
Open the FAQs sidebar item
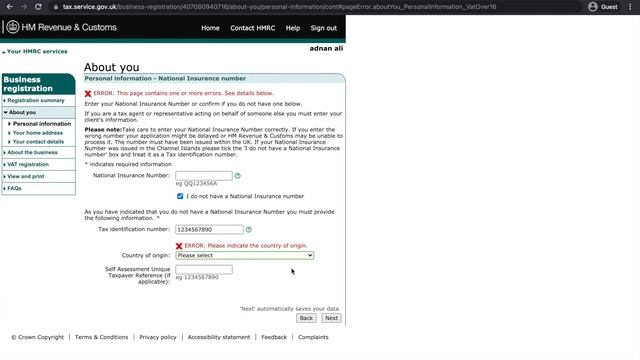coord(14,189)
